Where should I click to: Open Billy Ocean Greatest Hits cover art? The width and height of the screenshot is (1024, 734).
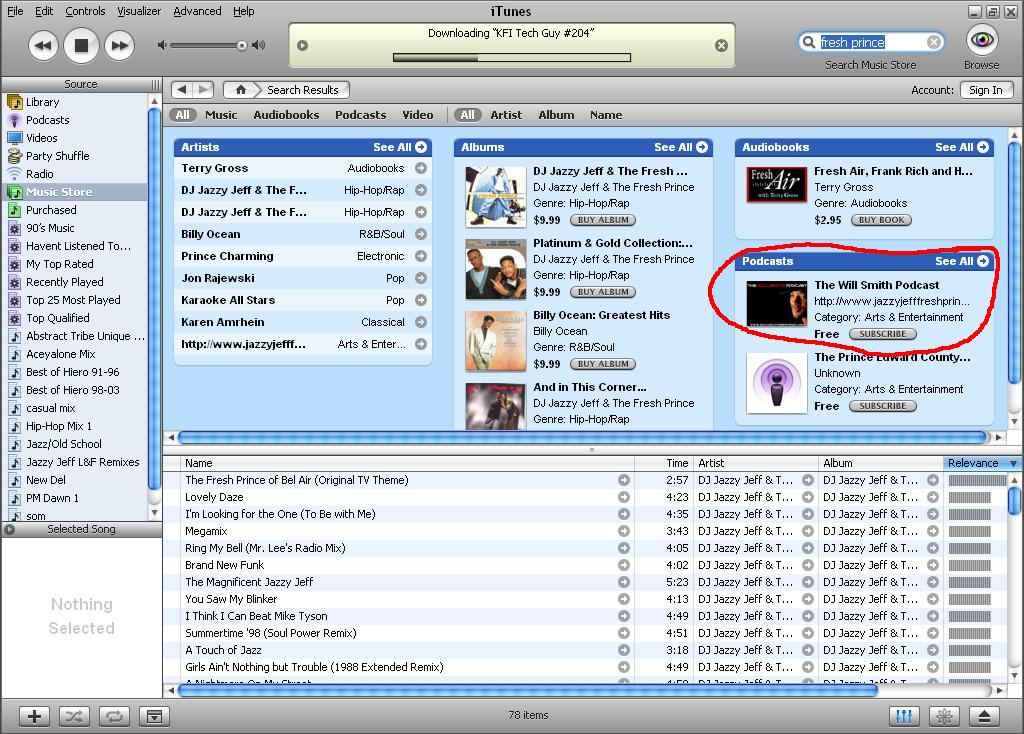click(x=496, y=342)
